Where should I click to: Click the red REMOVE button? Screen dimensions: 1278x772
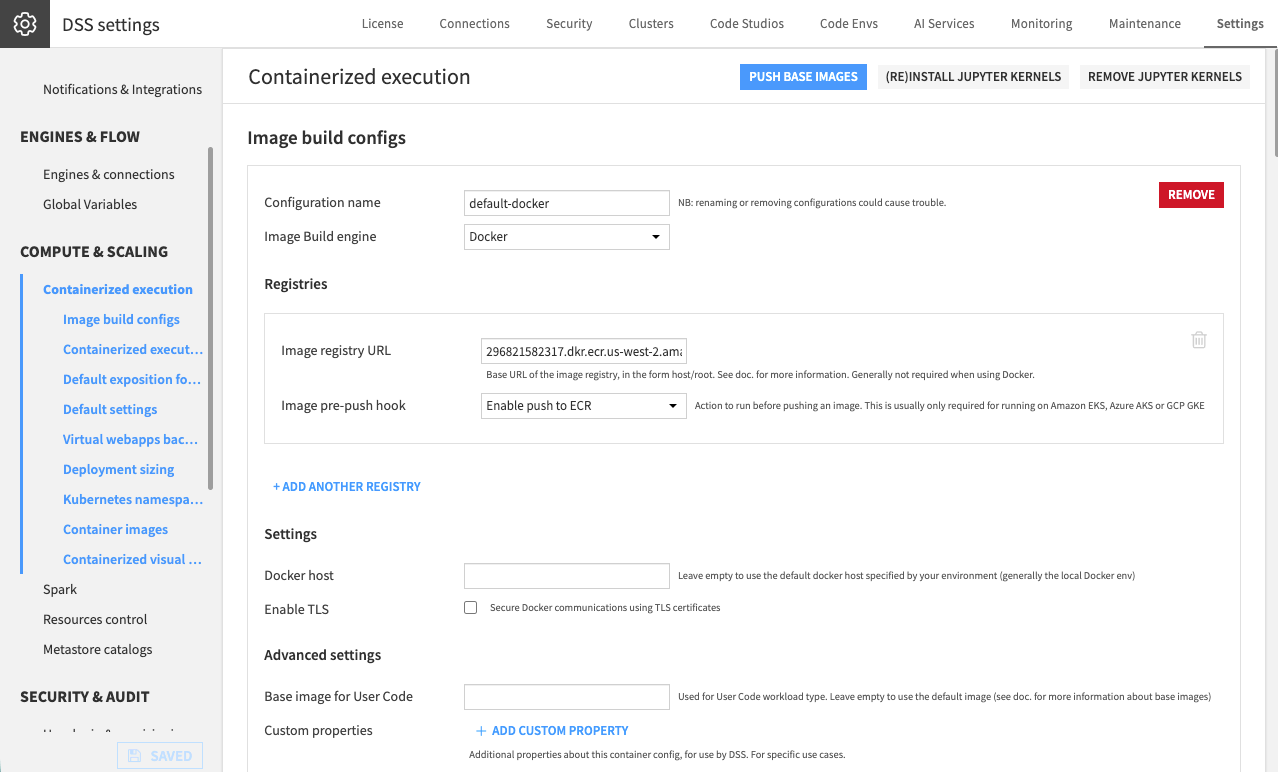[x=1191, y=195]
